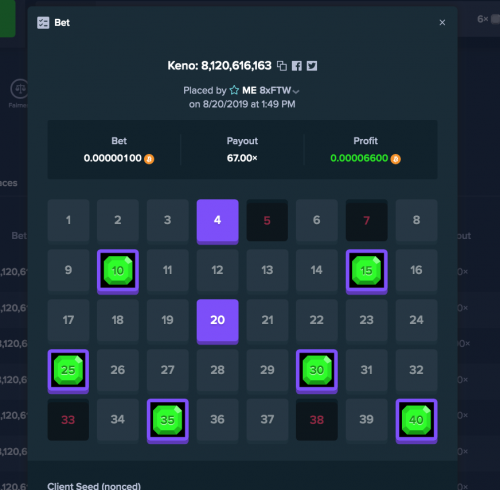Screen dimensions: 500x490
Task: Click the 0.00006600 profit amount
Action: pyautogui.click(x=359, y=158)
